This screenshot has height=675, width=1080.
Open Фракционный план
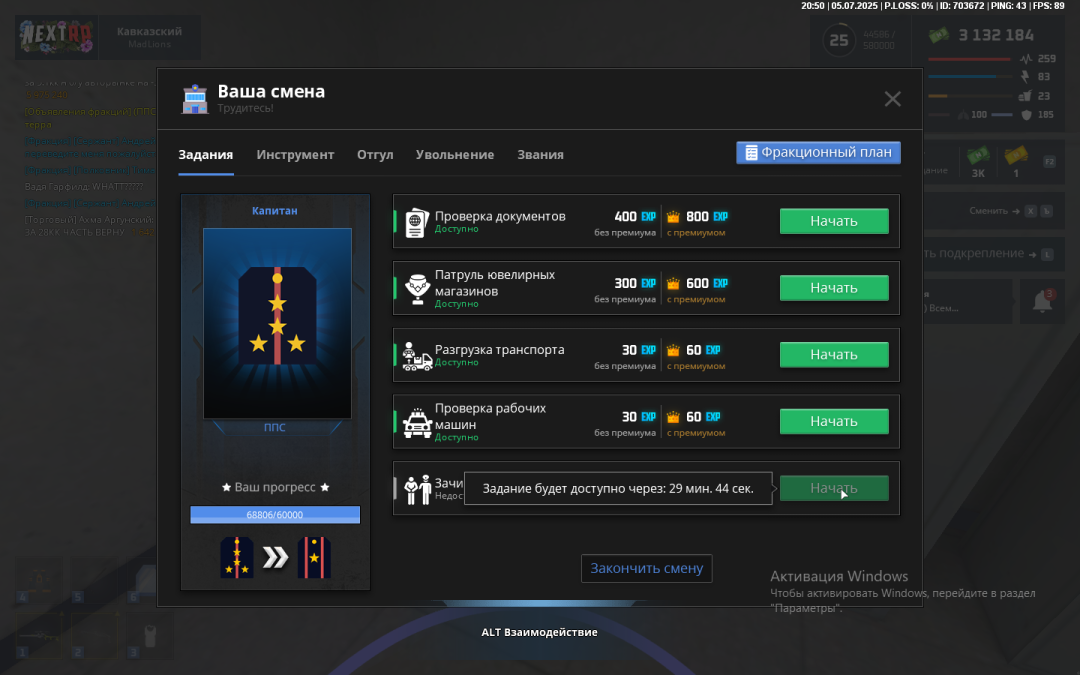[818, 152]
